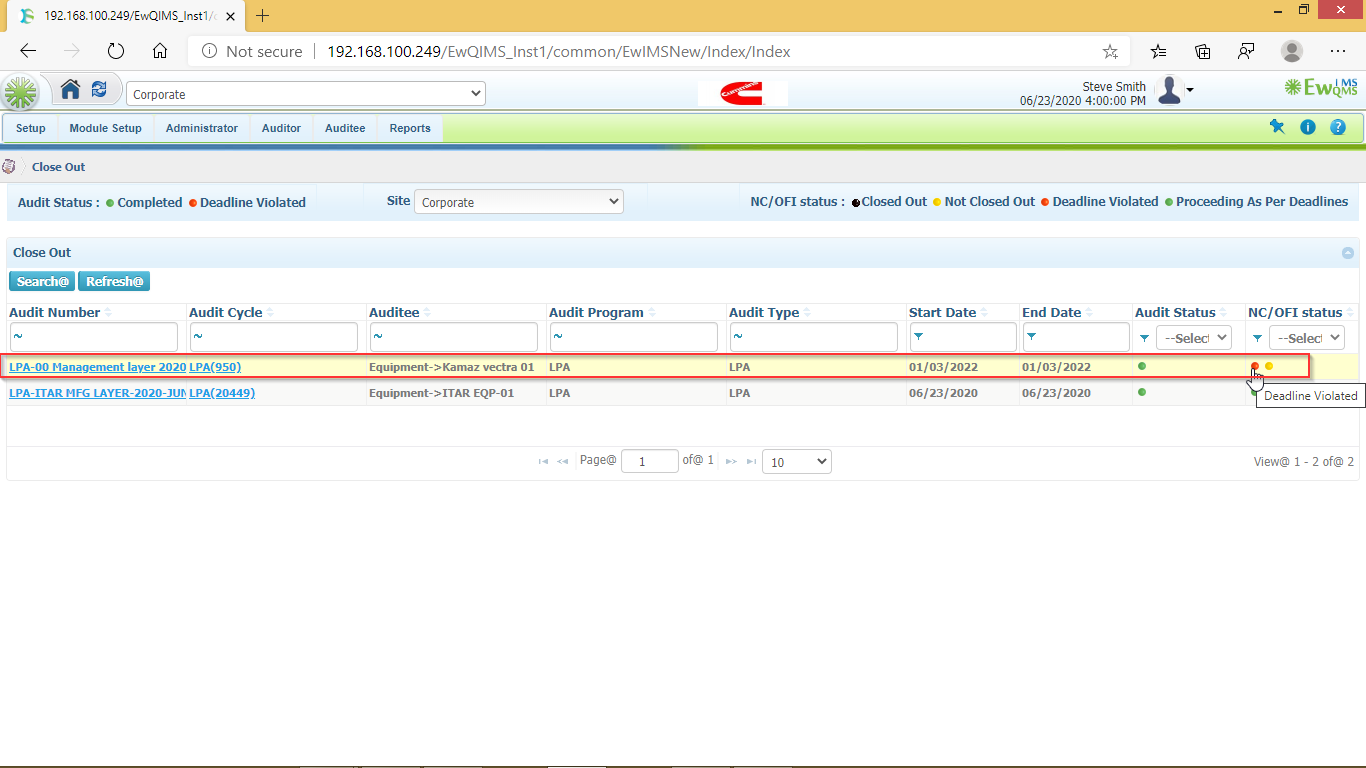Image resolution: width=1366 pixels, height=768 pixels.
Task: Go to the first page pager icon
Action: tap(543, 461)
